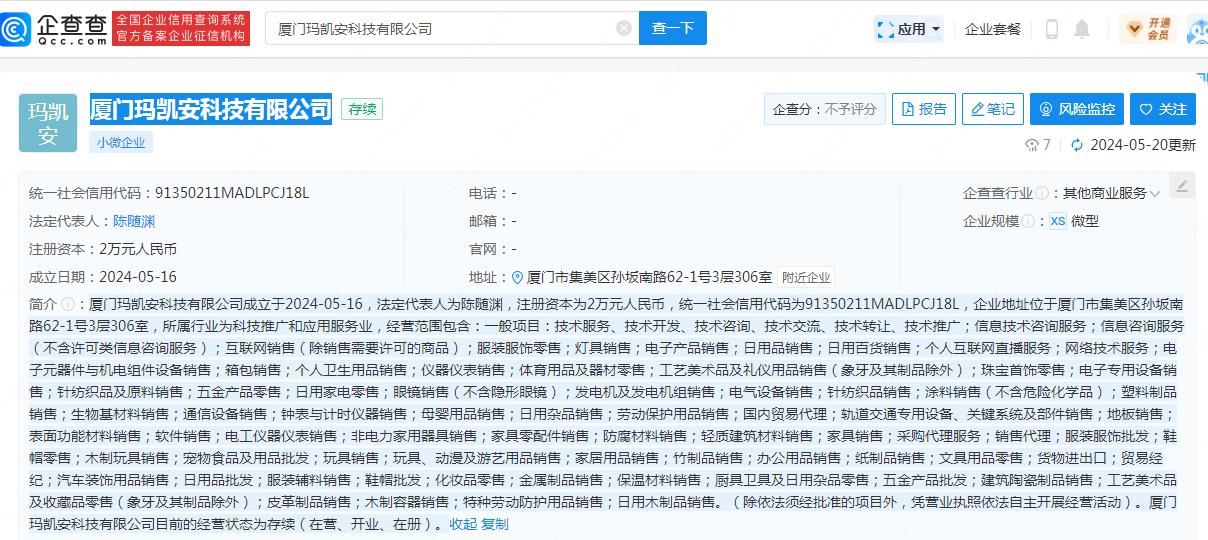Image resolution: width=1208 pixels, height=540 pixels.
Task: Click 附近企业 nearby companies button
Action: point(807,278)
